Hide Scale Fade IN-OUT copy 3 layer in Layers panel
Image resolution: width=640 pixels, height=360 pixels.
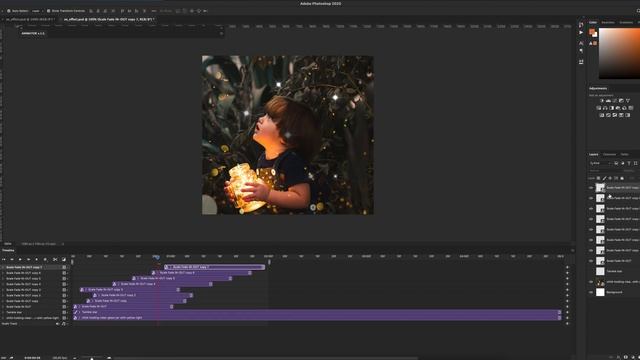(591, 229)
